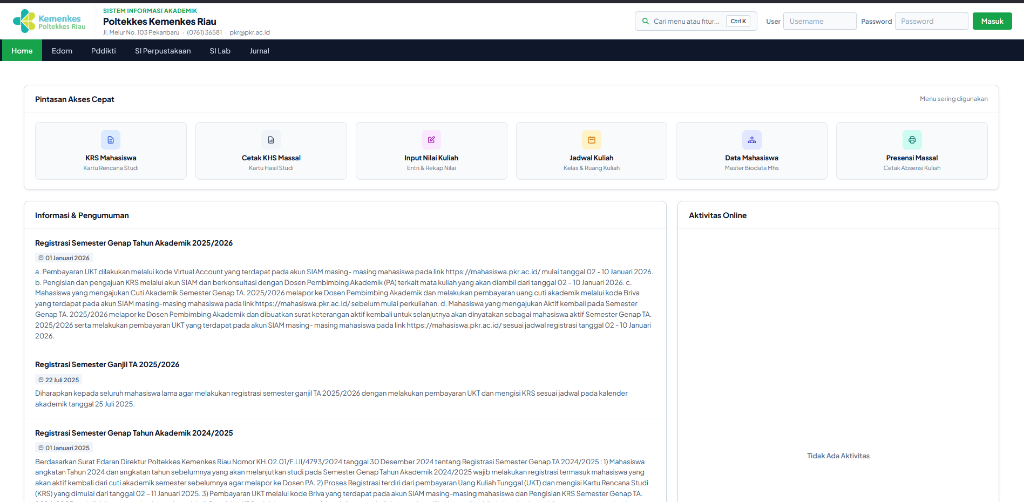Open Data Mahasiswa people icon

click(x=752, y=140)
